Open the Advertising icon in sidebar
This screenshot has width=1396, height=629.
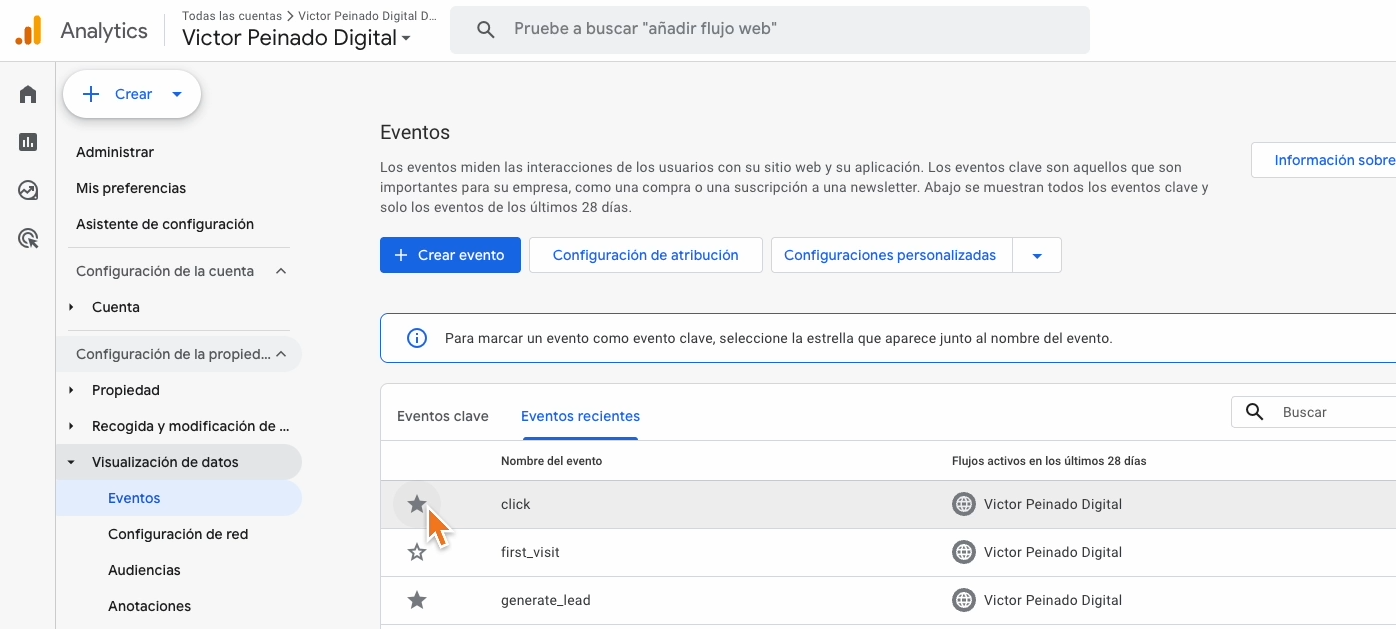(28, 238)
